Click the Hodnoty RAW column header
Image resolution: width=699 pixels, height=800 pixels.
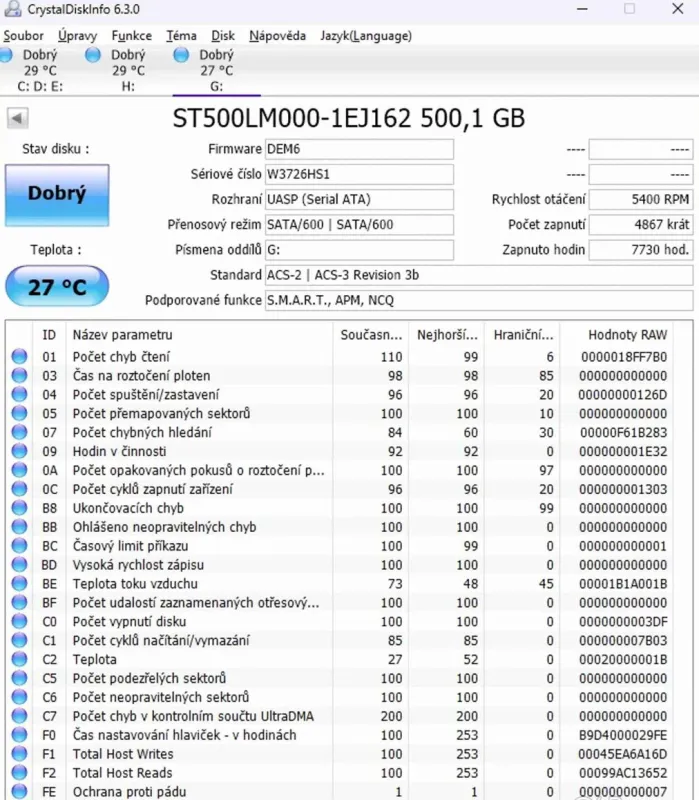[627, 334]
